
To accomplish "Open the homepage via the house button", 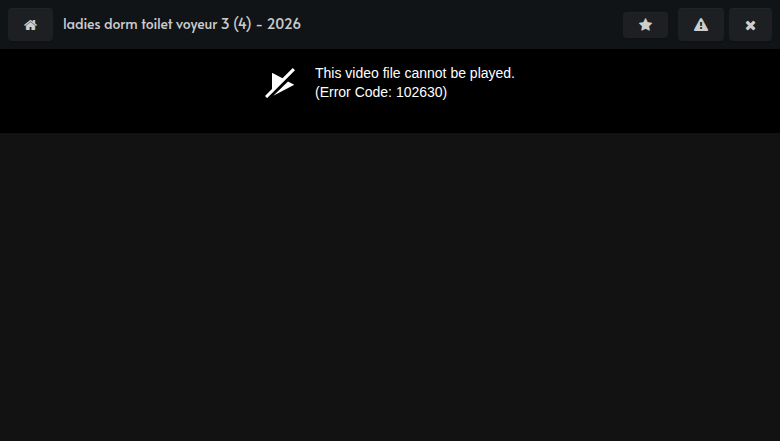I will (30, 25).
